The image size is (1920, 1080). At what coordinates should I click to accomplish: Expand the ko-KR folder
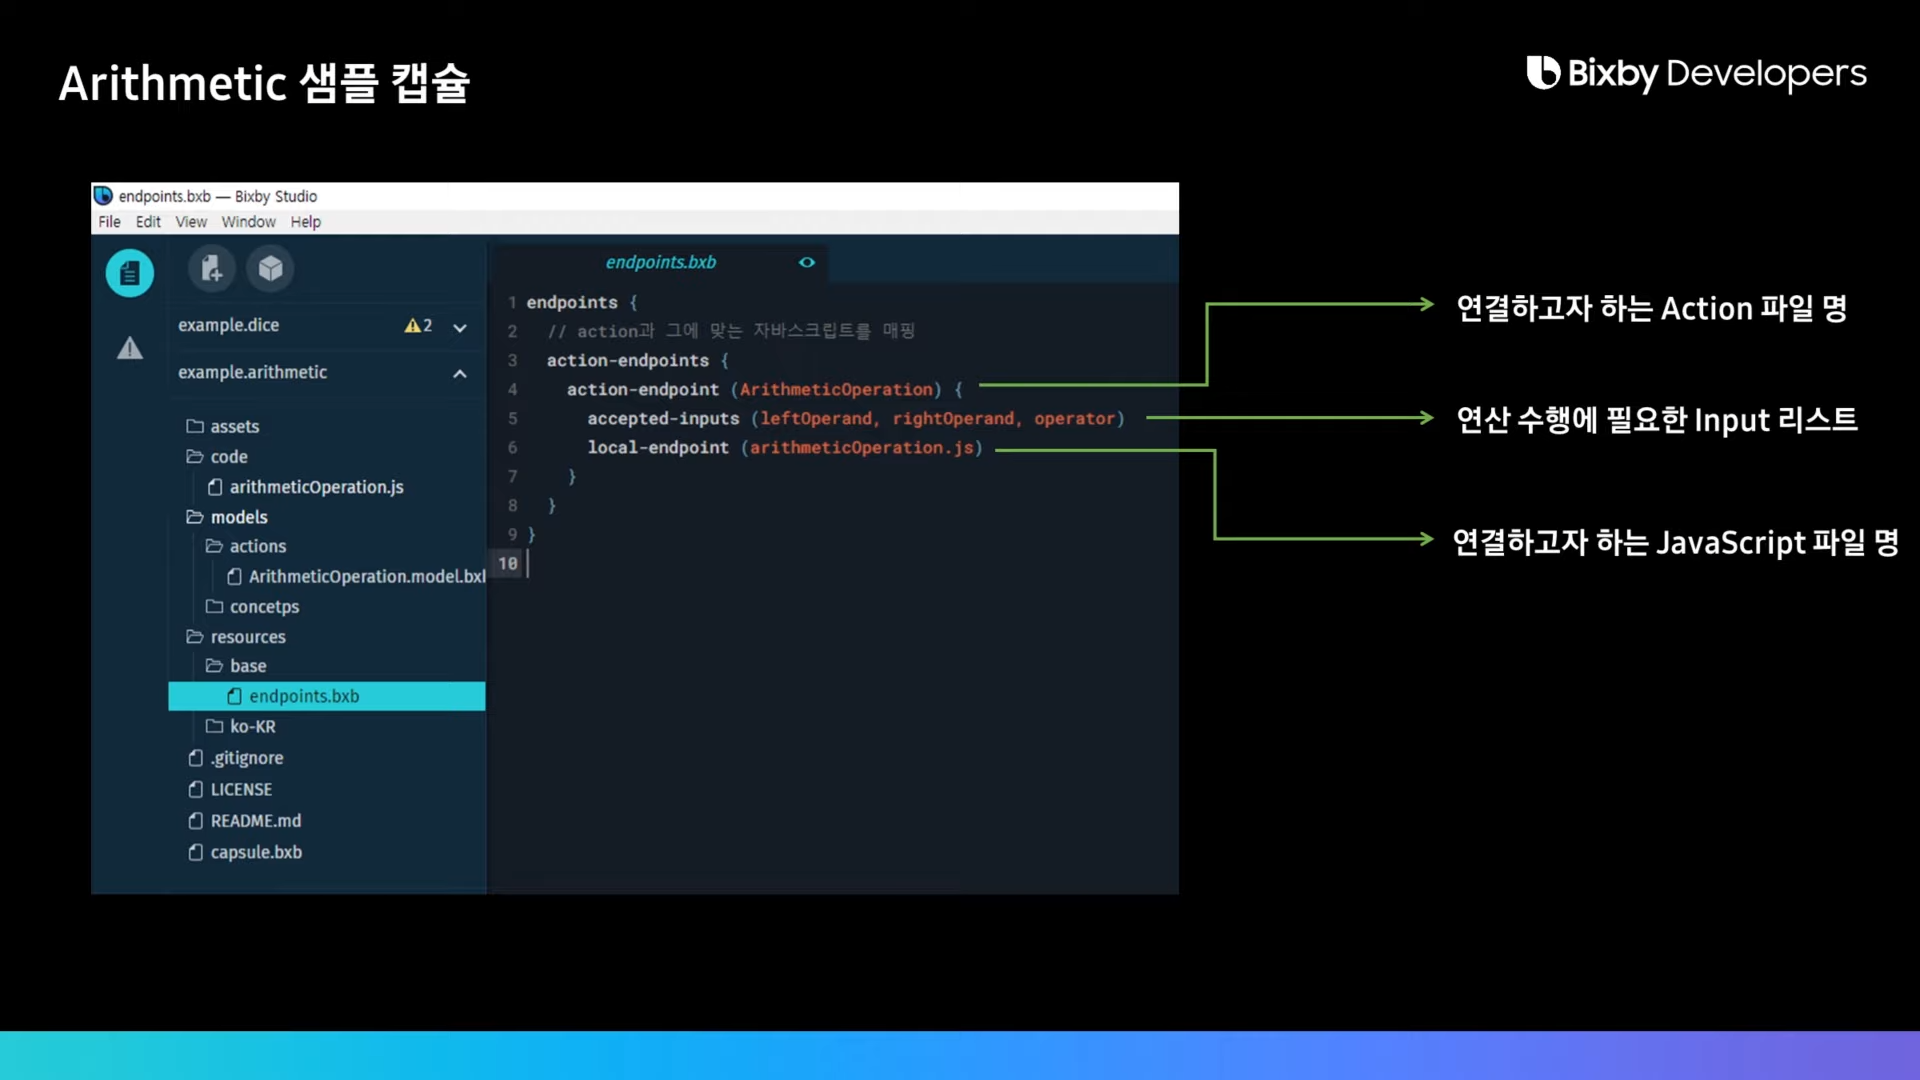tap(252, 727)
